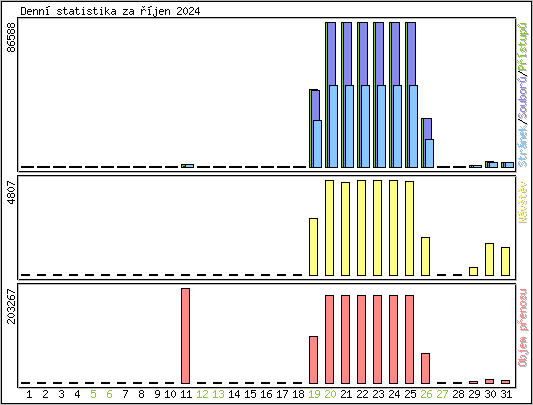Click the purple files bar for day 25
The image size is (533, 405).
pos(411,54)
